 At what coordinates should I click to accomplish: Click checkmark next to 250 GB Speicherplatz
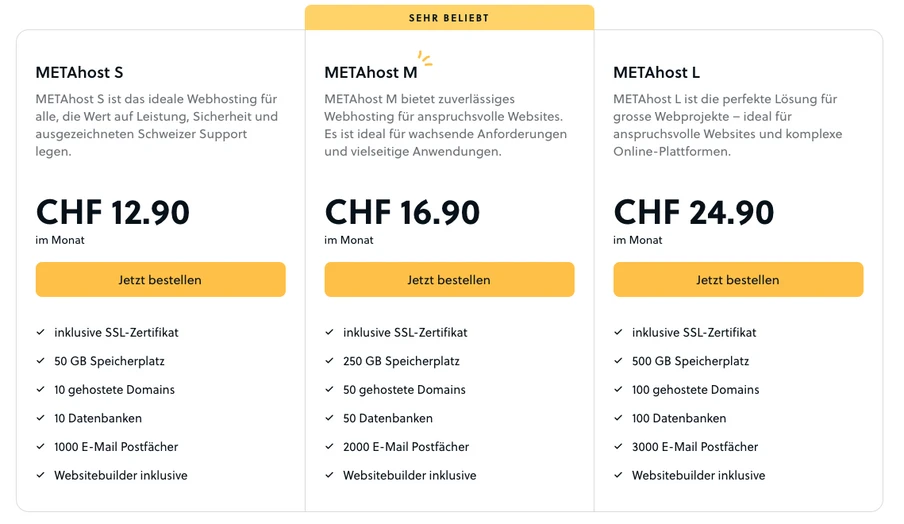click(329, 361)
